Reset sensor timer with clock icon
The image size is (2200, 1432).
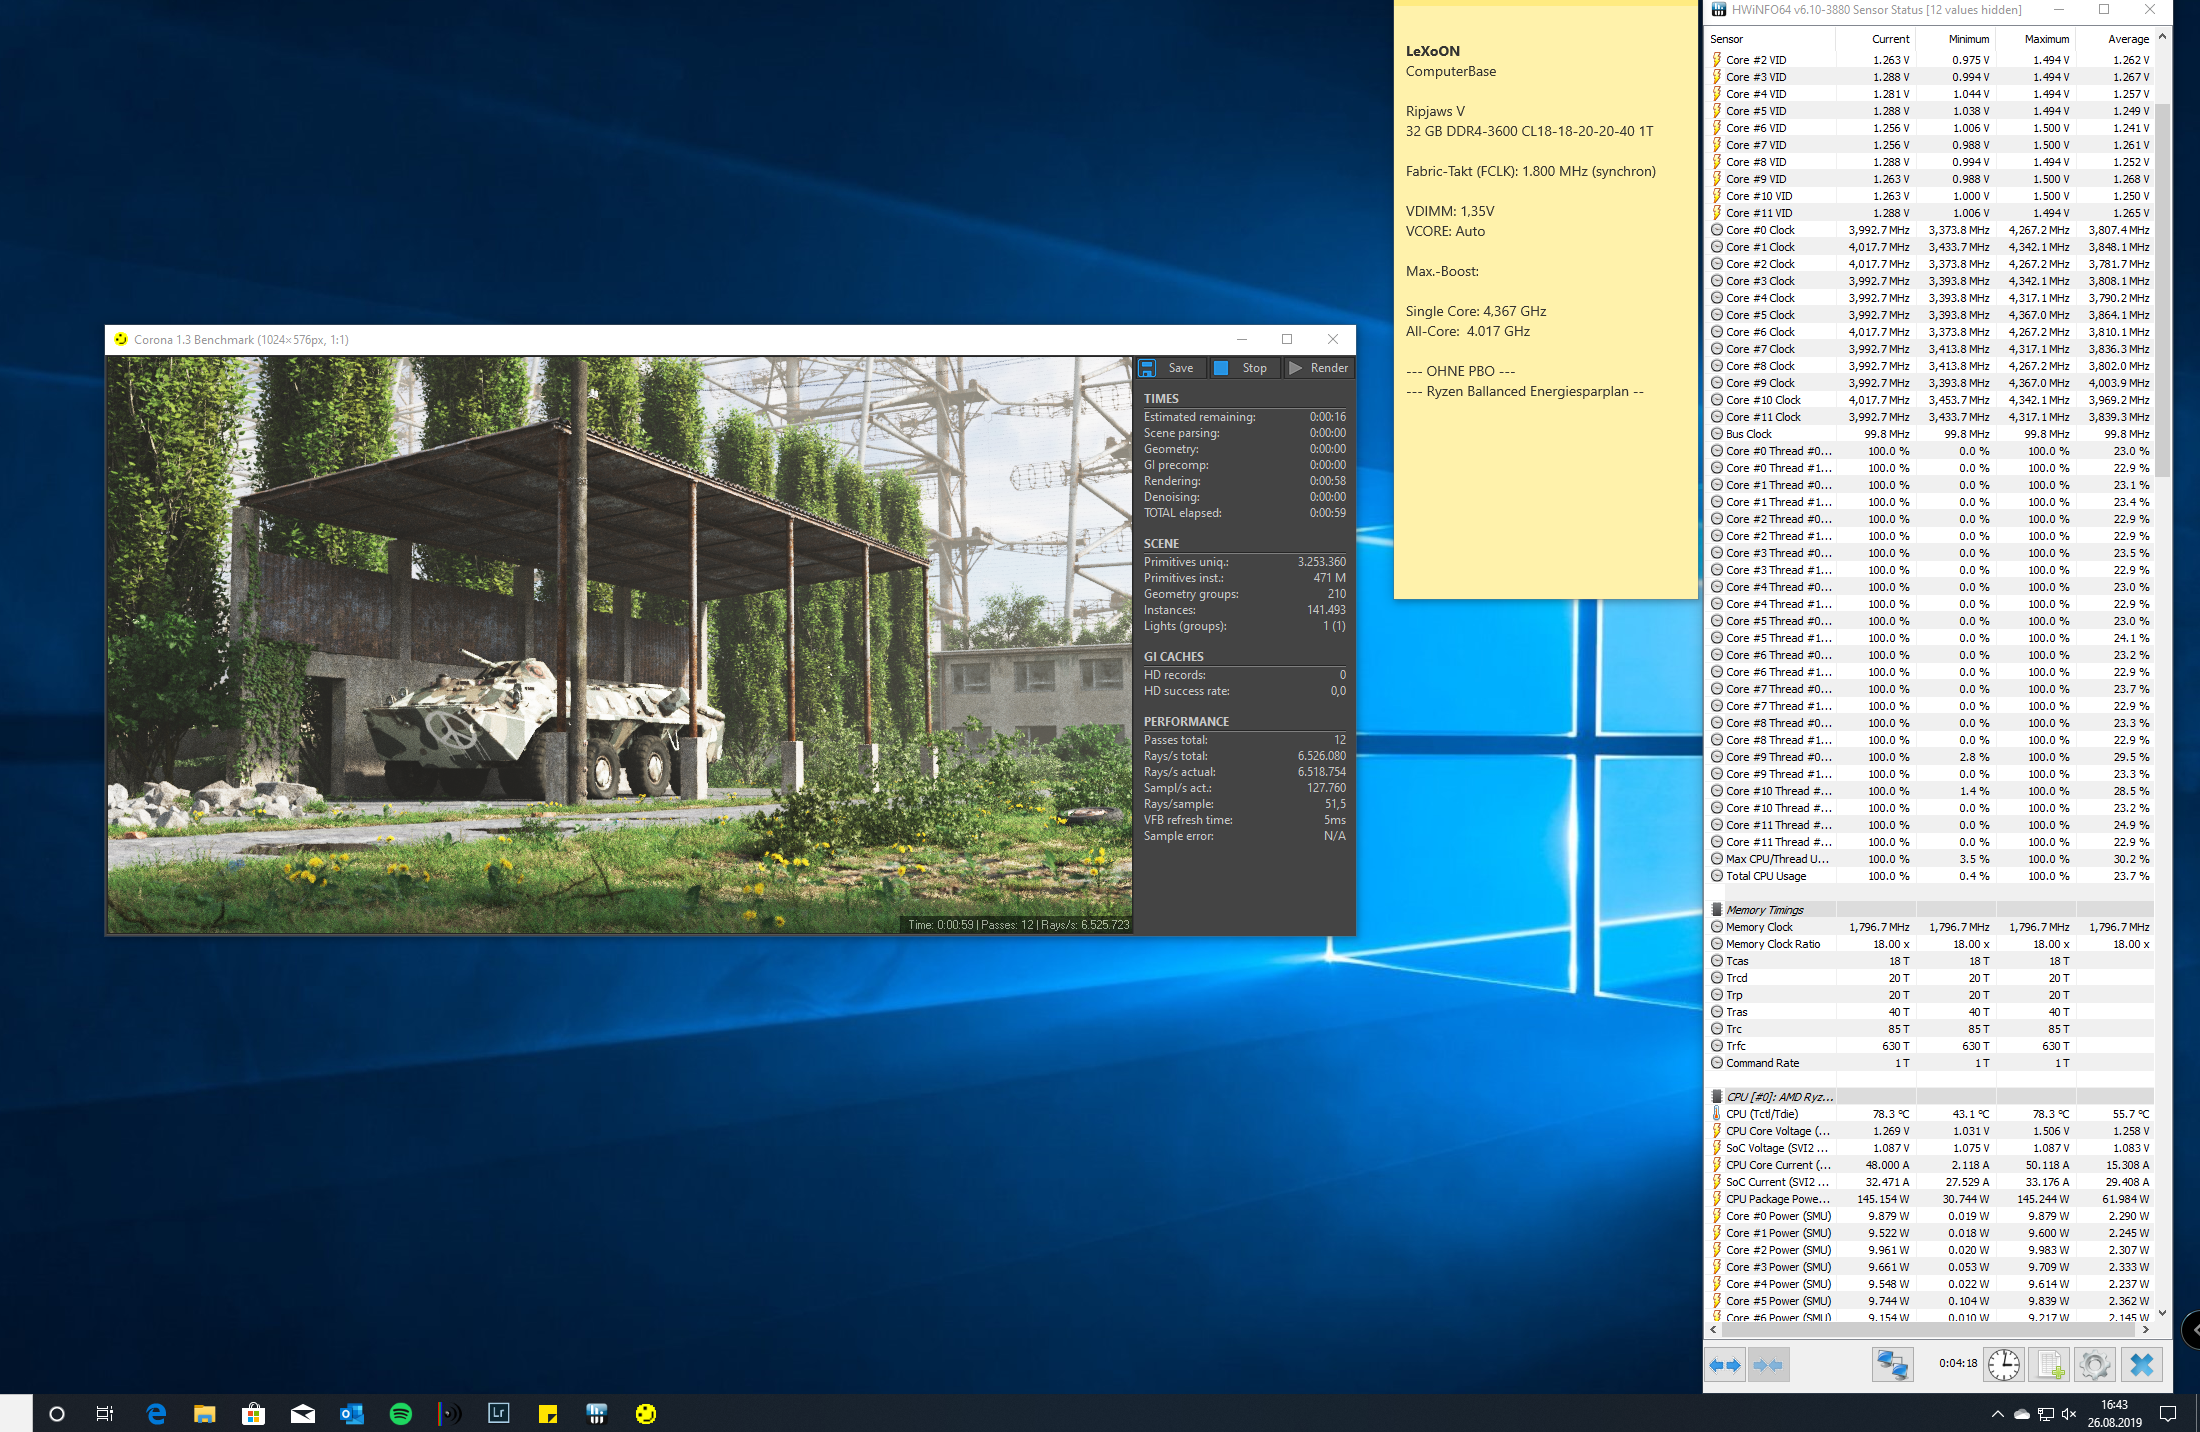[2004, 1365]
